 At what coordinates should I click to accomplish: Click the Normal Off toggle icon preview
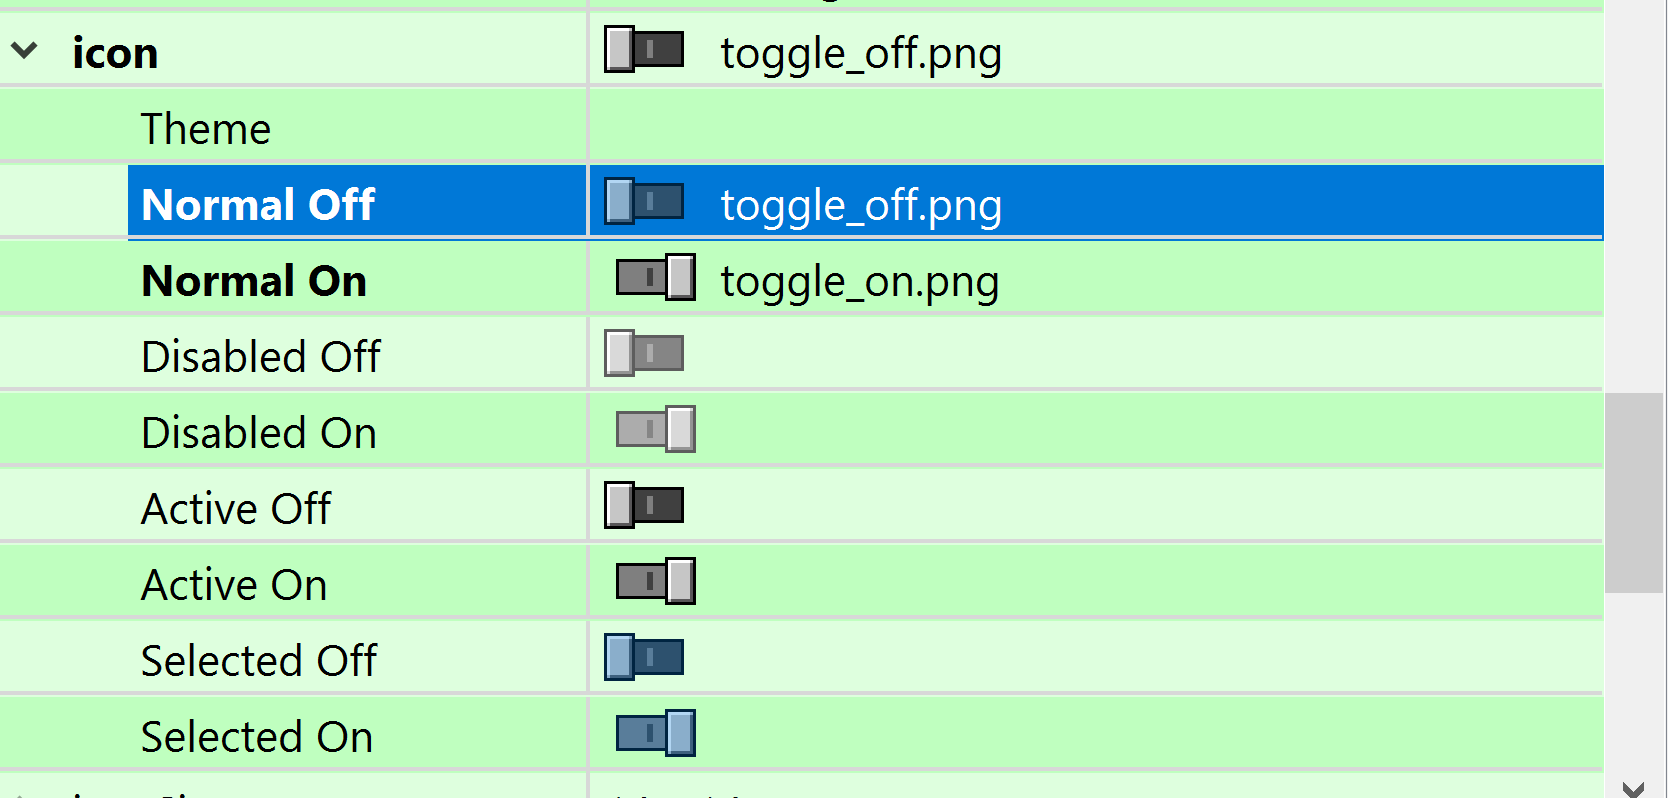point(644,202)
